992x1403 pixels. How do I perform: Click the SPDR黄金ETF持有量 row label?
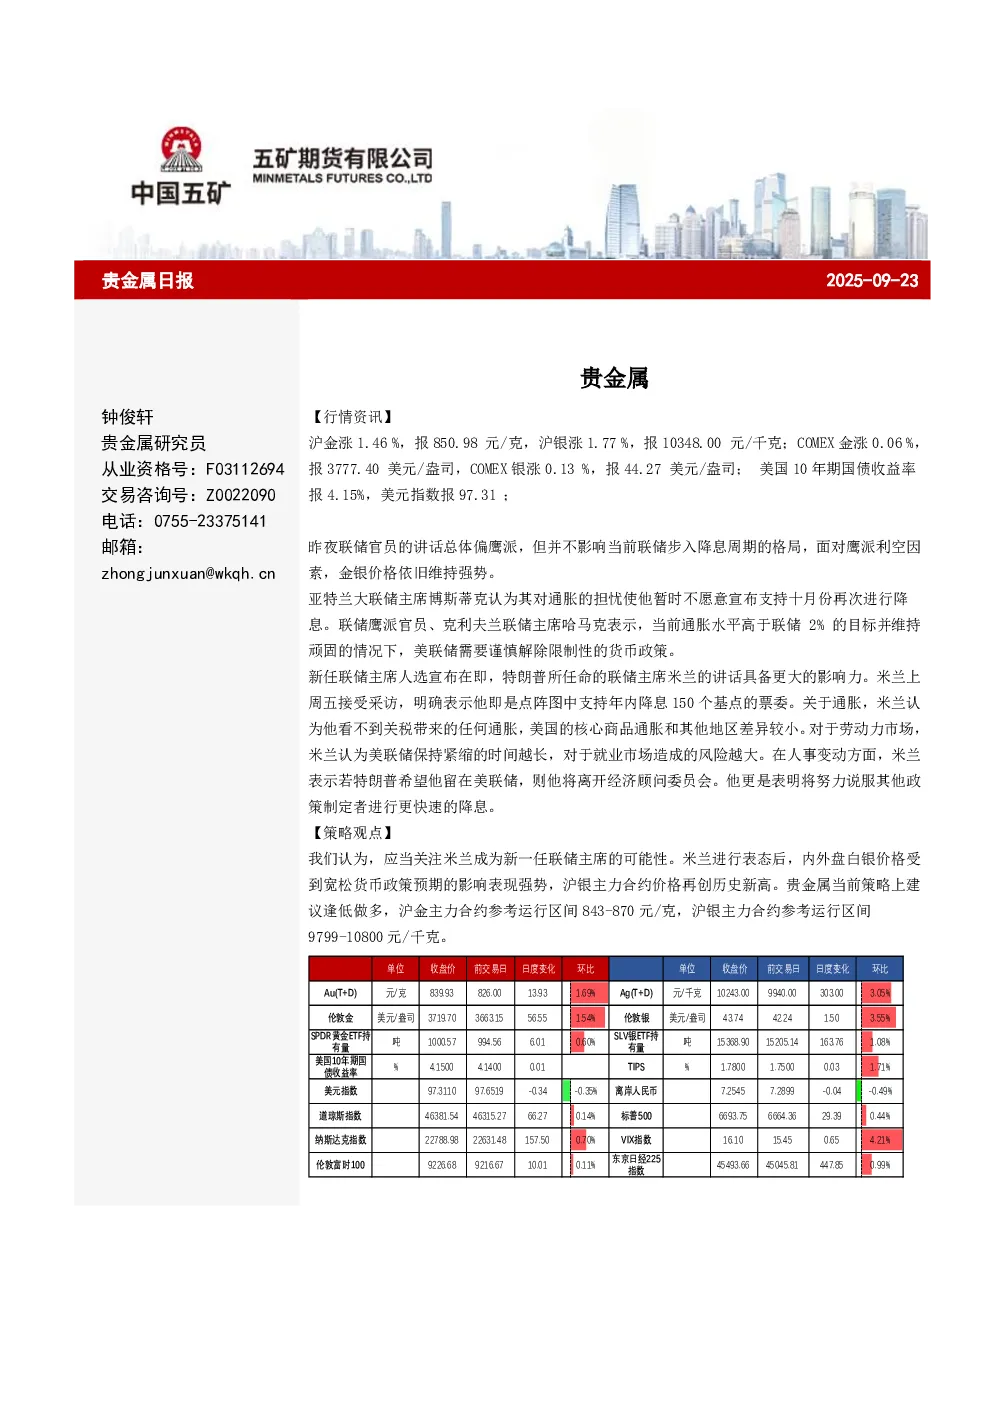click(340, 1042)
